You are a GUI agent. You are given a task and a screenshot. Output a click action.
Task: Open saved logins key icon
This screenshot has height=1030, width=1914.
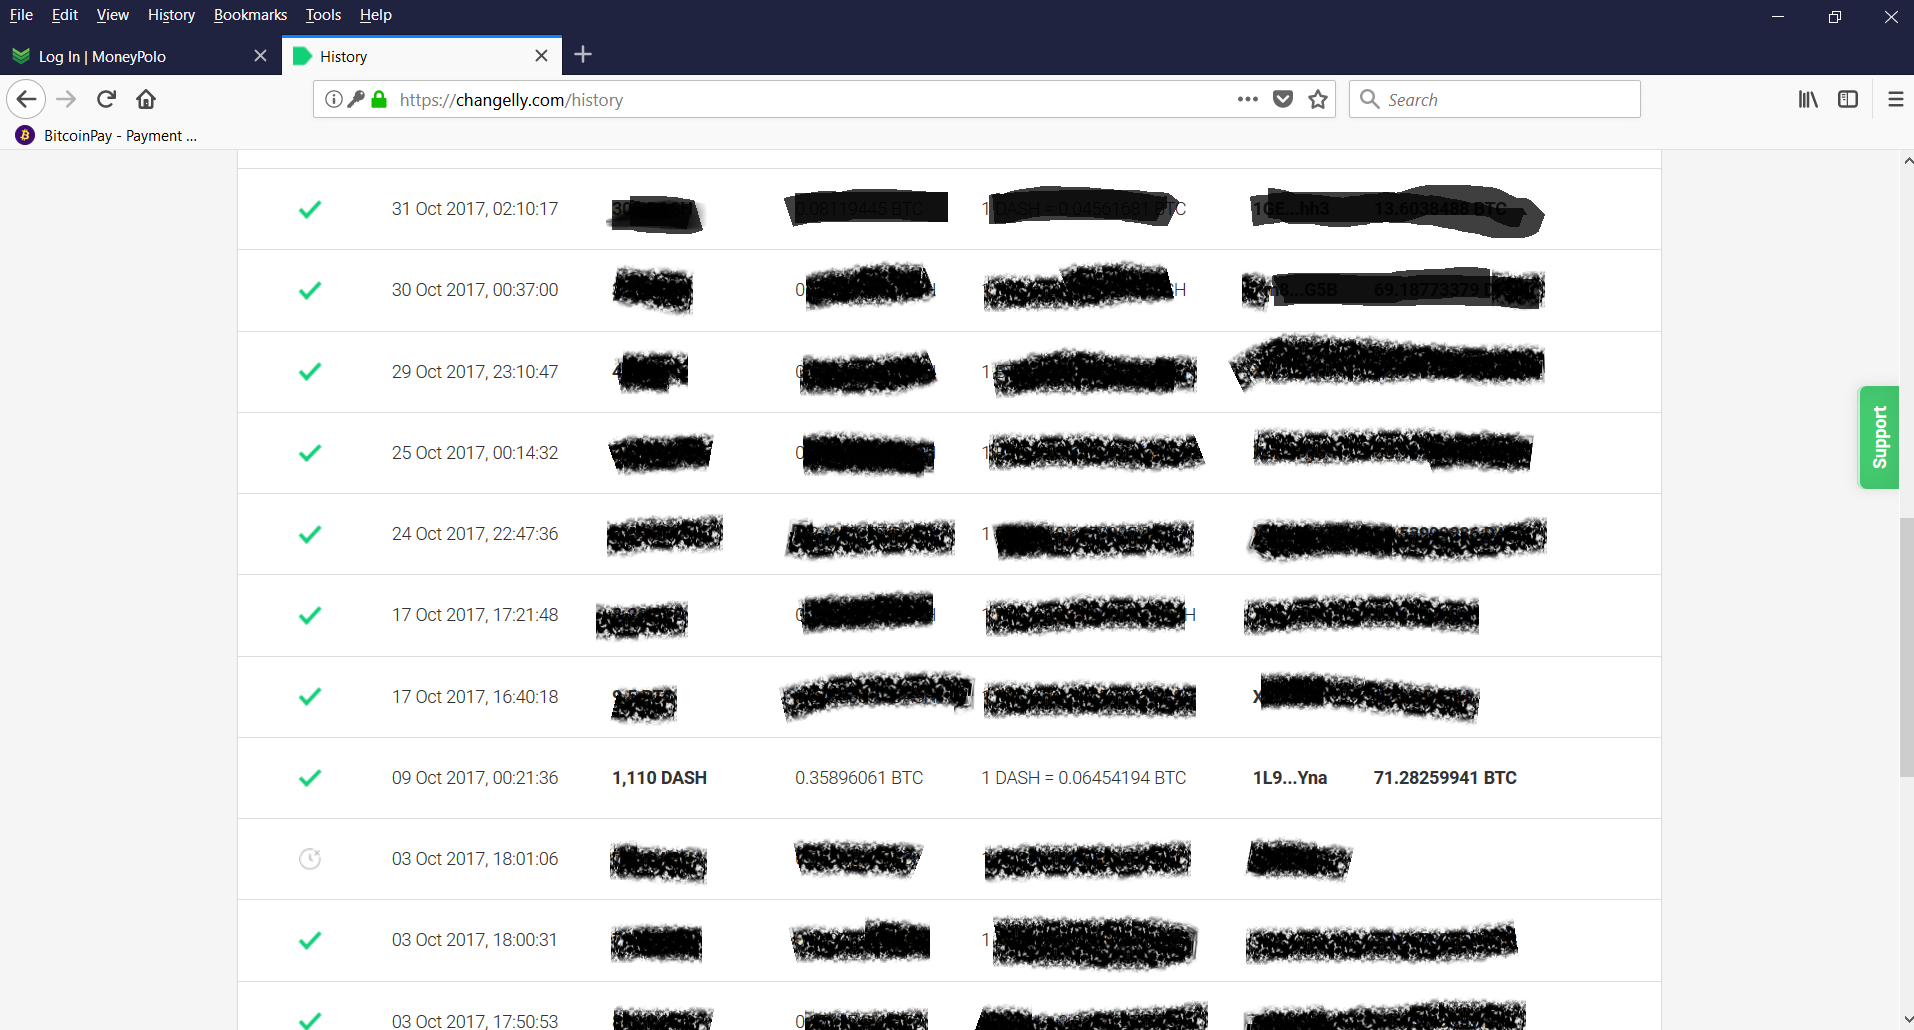[x=356, y=99]
